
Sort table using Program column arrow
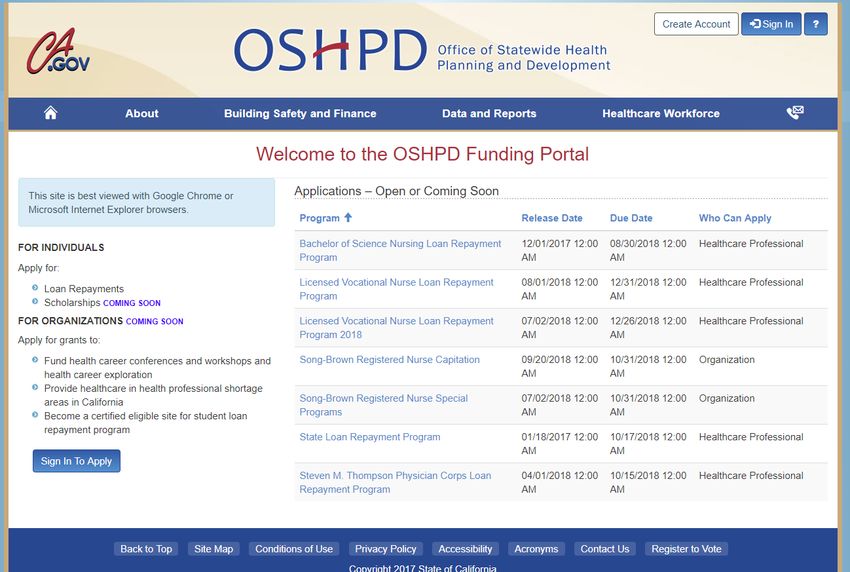[x=348, y=217]
